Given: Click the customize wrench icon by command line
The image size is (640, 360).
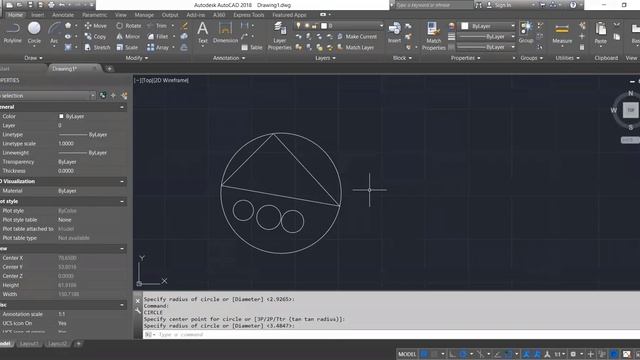Looking at the screenshot, I should [x=138, y=311].
